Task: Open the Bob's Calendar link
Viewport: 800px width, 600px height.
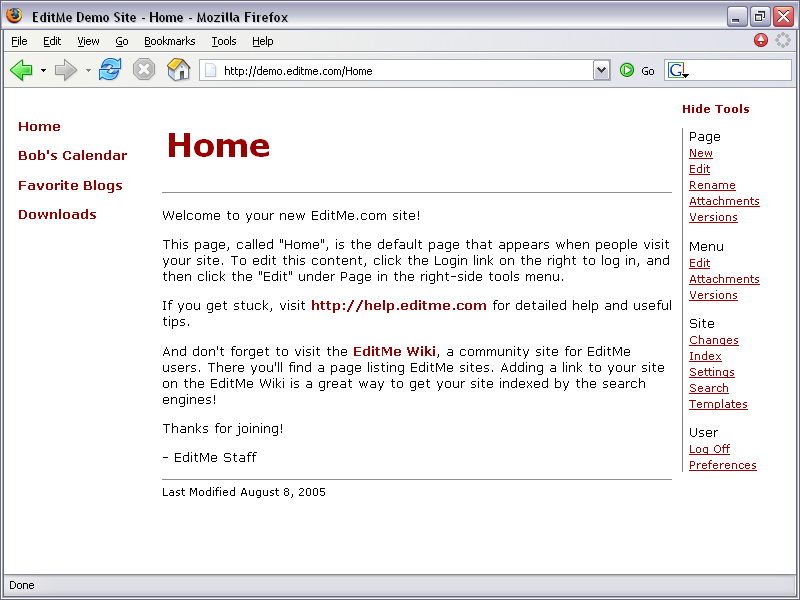Action: [x=72, y=156]
